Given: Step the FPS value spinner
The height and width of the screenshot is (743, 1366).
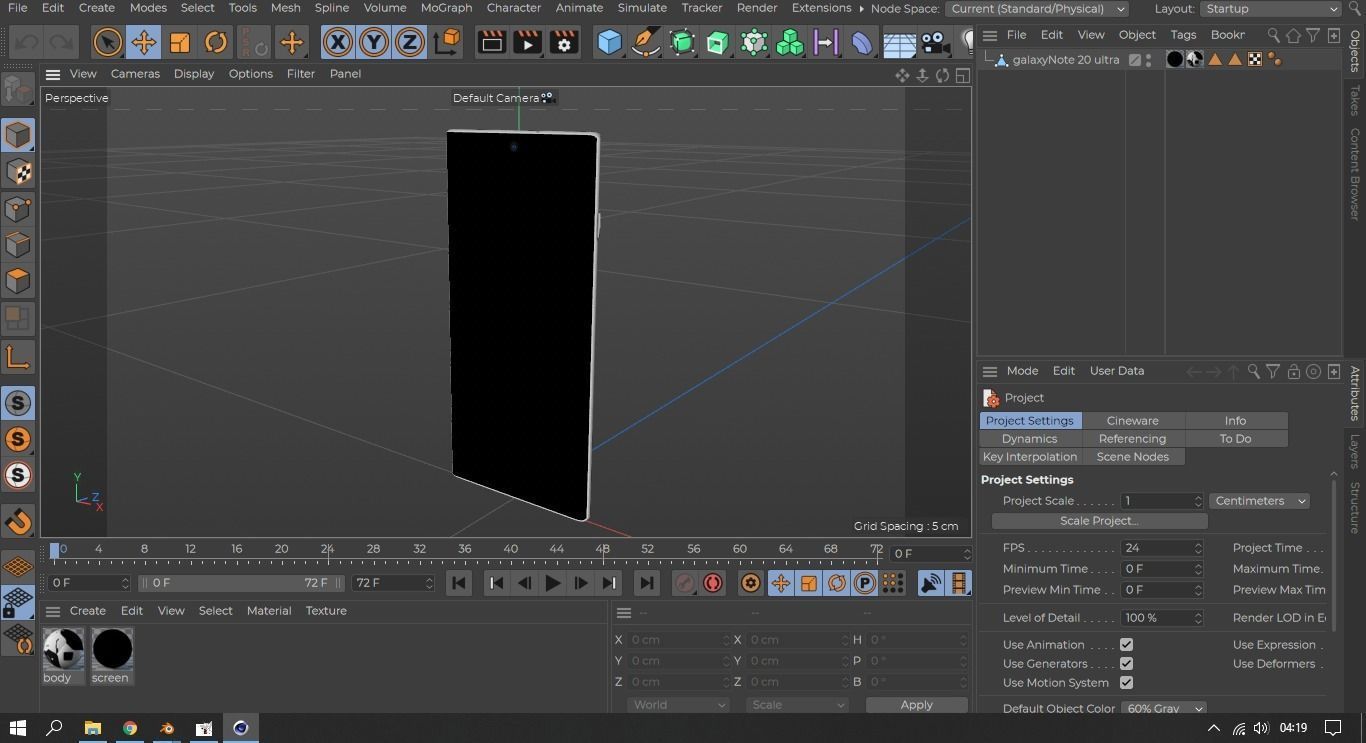Looking at the screenshot, I should pos(1198,548).
